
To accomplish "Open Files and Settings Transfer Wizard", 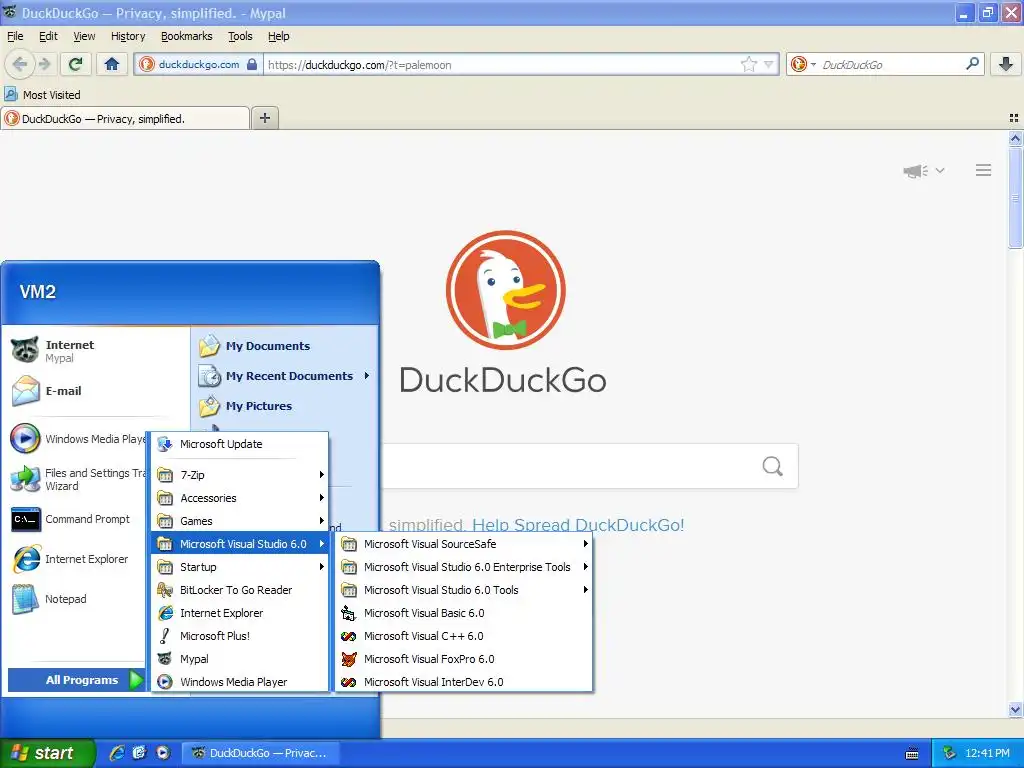I will click(77, 479).
